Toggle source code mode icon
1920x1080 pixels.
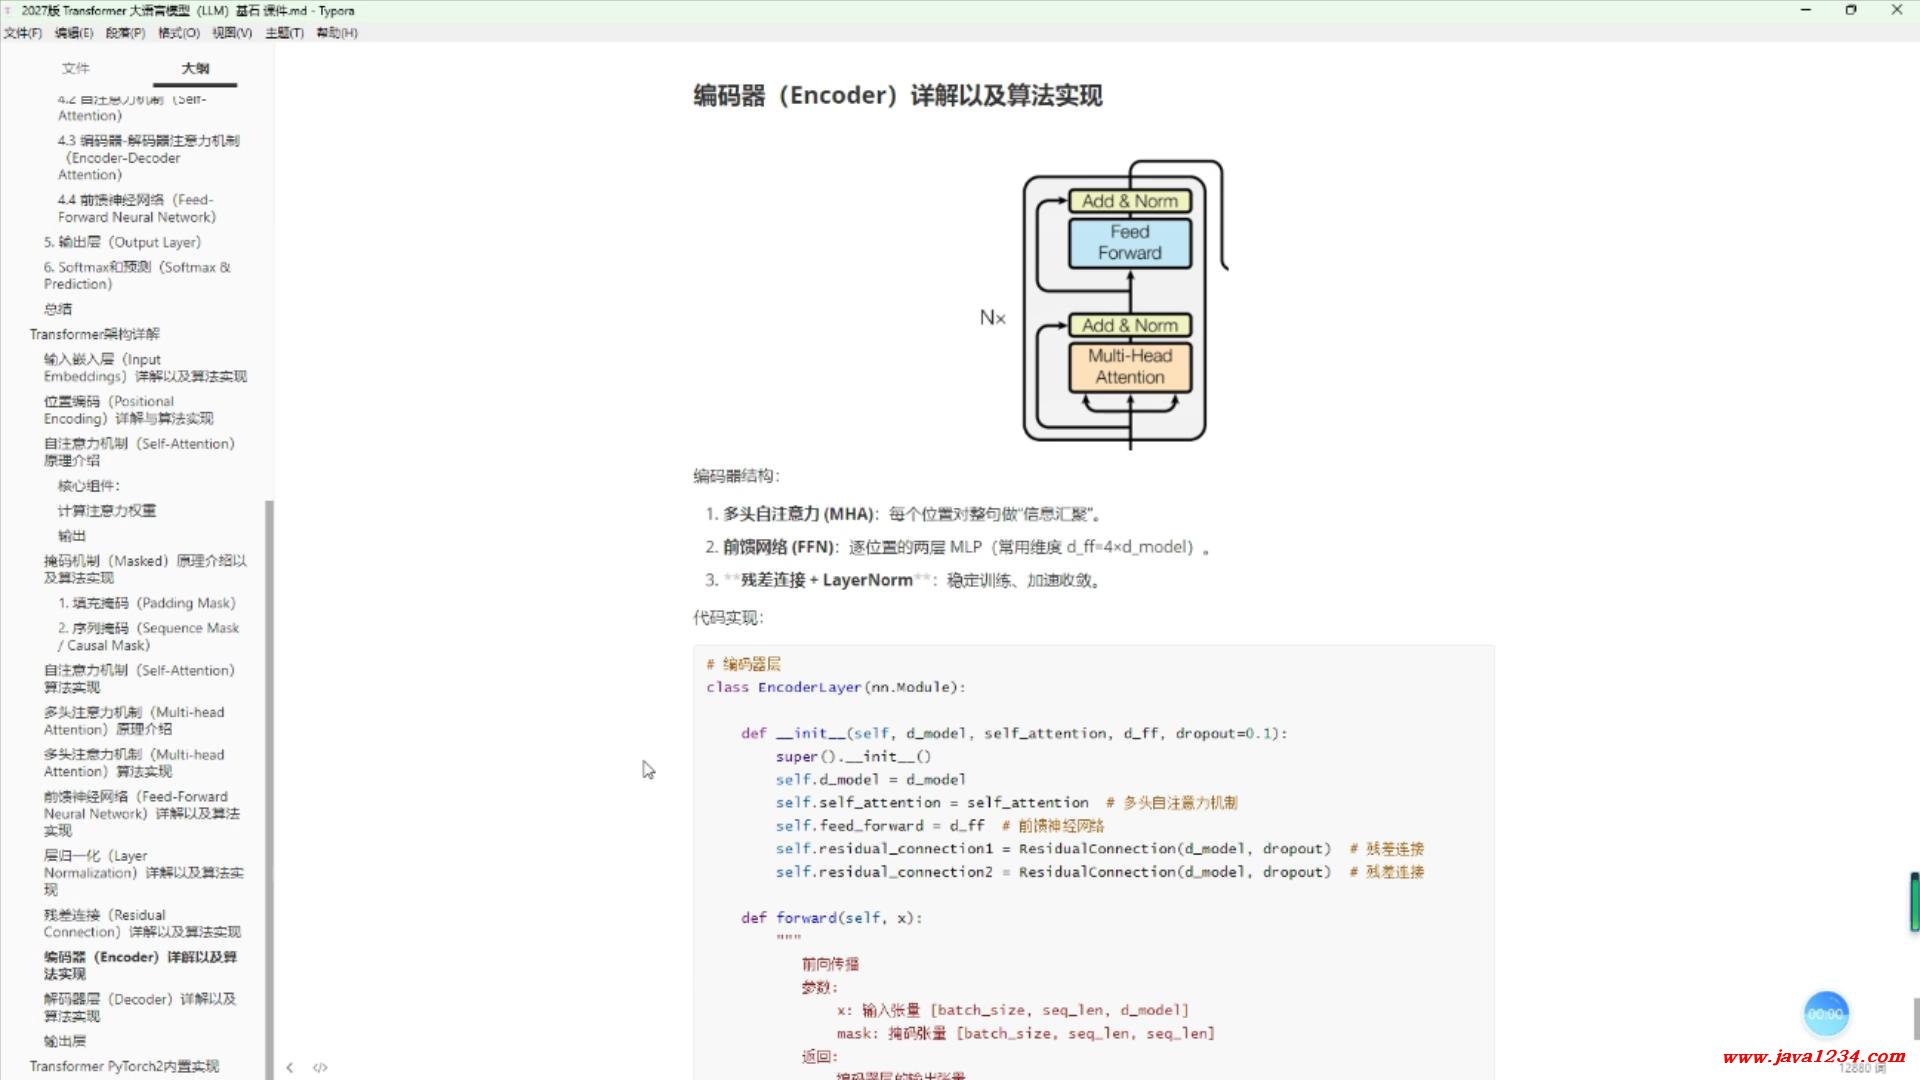[x=320, y=1067]
